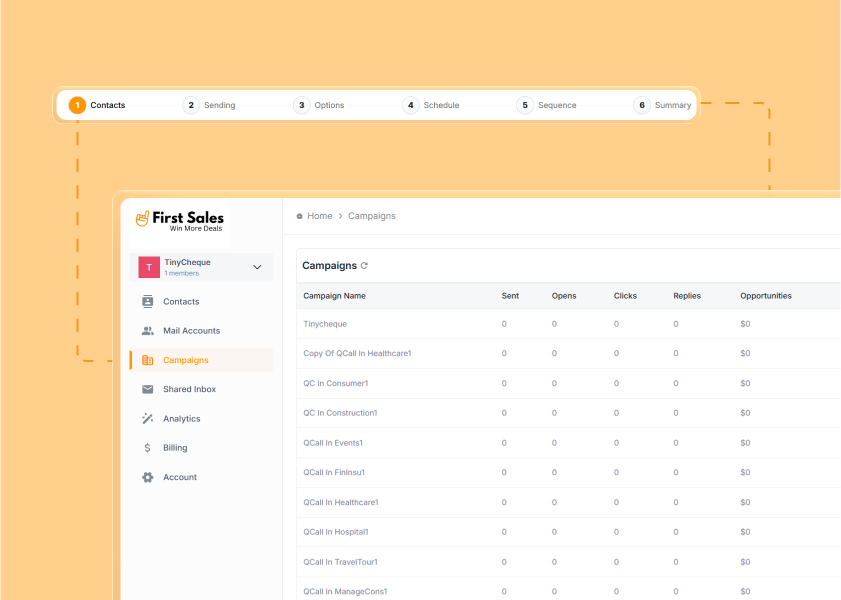Refresh the Campaigns list
Viewport: 841px width, 600px height.
tap(363, 265)
